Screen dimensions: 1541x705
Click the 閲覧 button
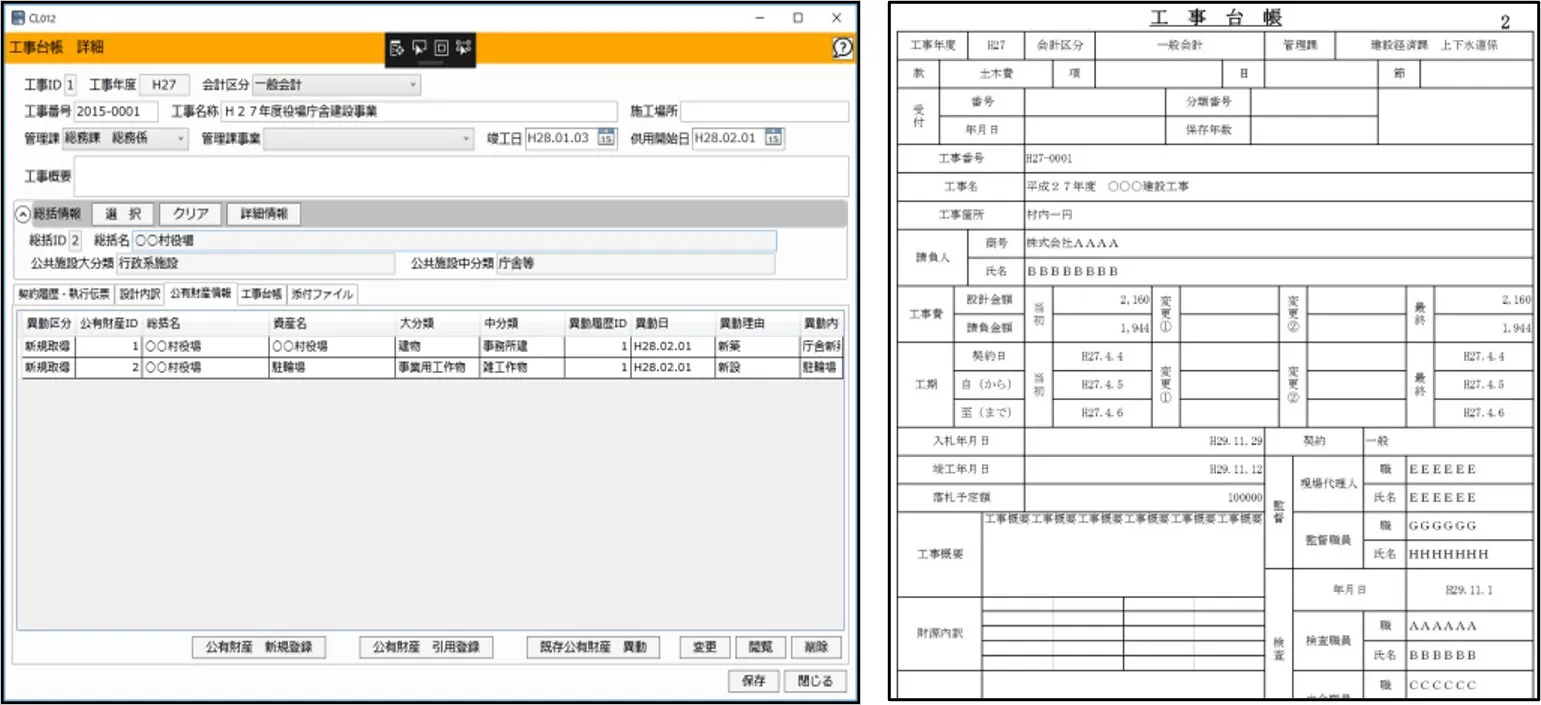pos(761,647)
